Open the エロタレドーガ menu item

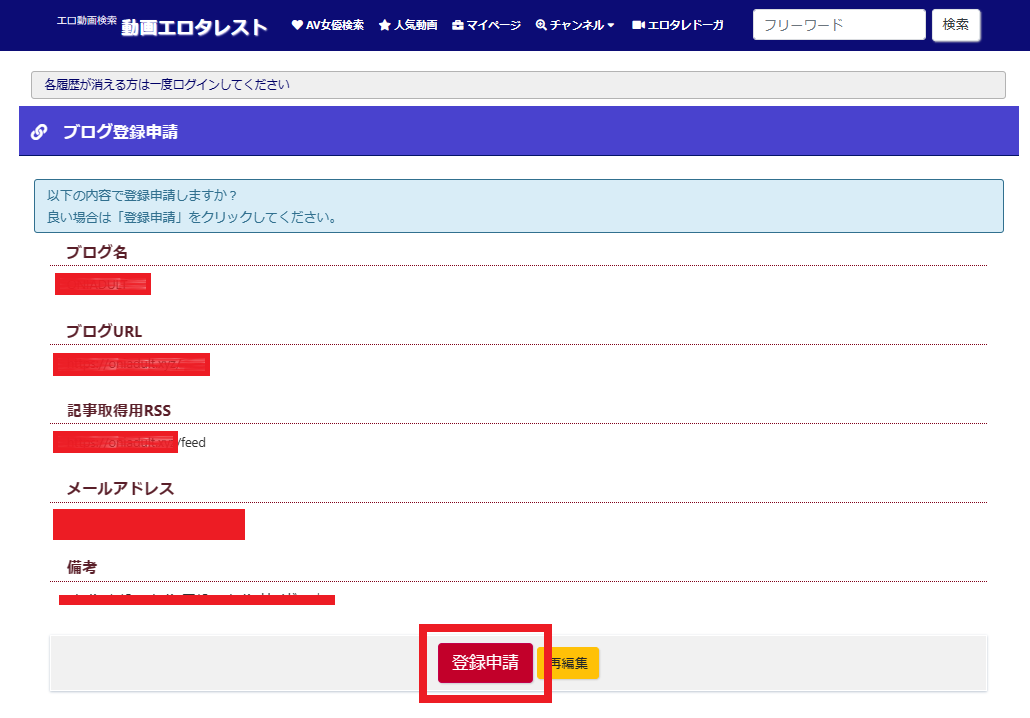click(x=685, y=25)
